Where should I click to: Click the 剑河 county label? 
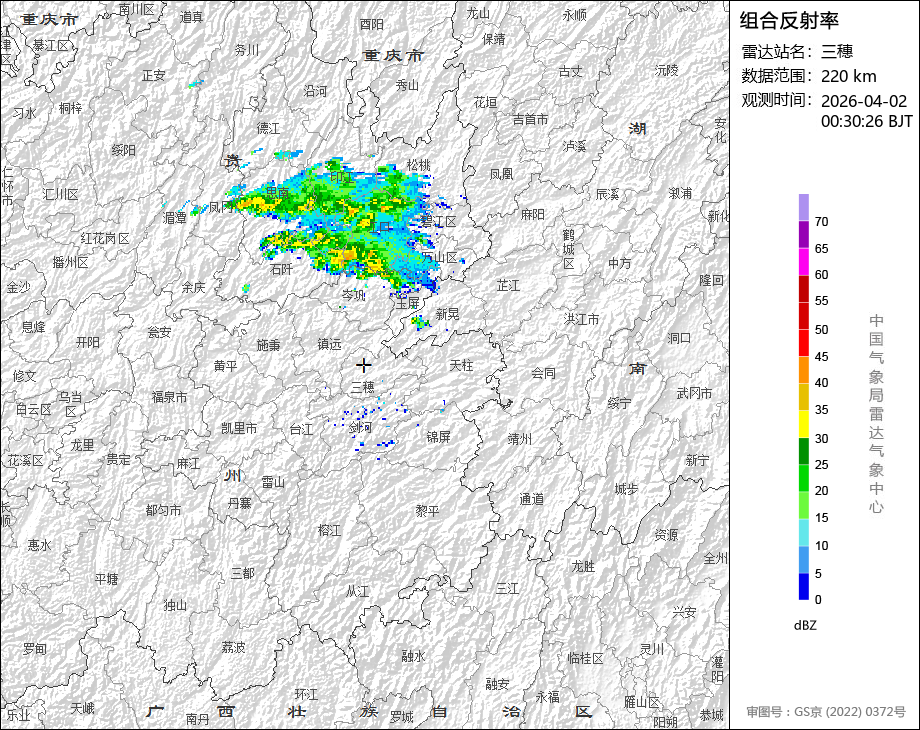(360, 428)
